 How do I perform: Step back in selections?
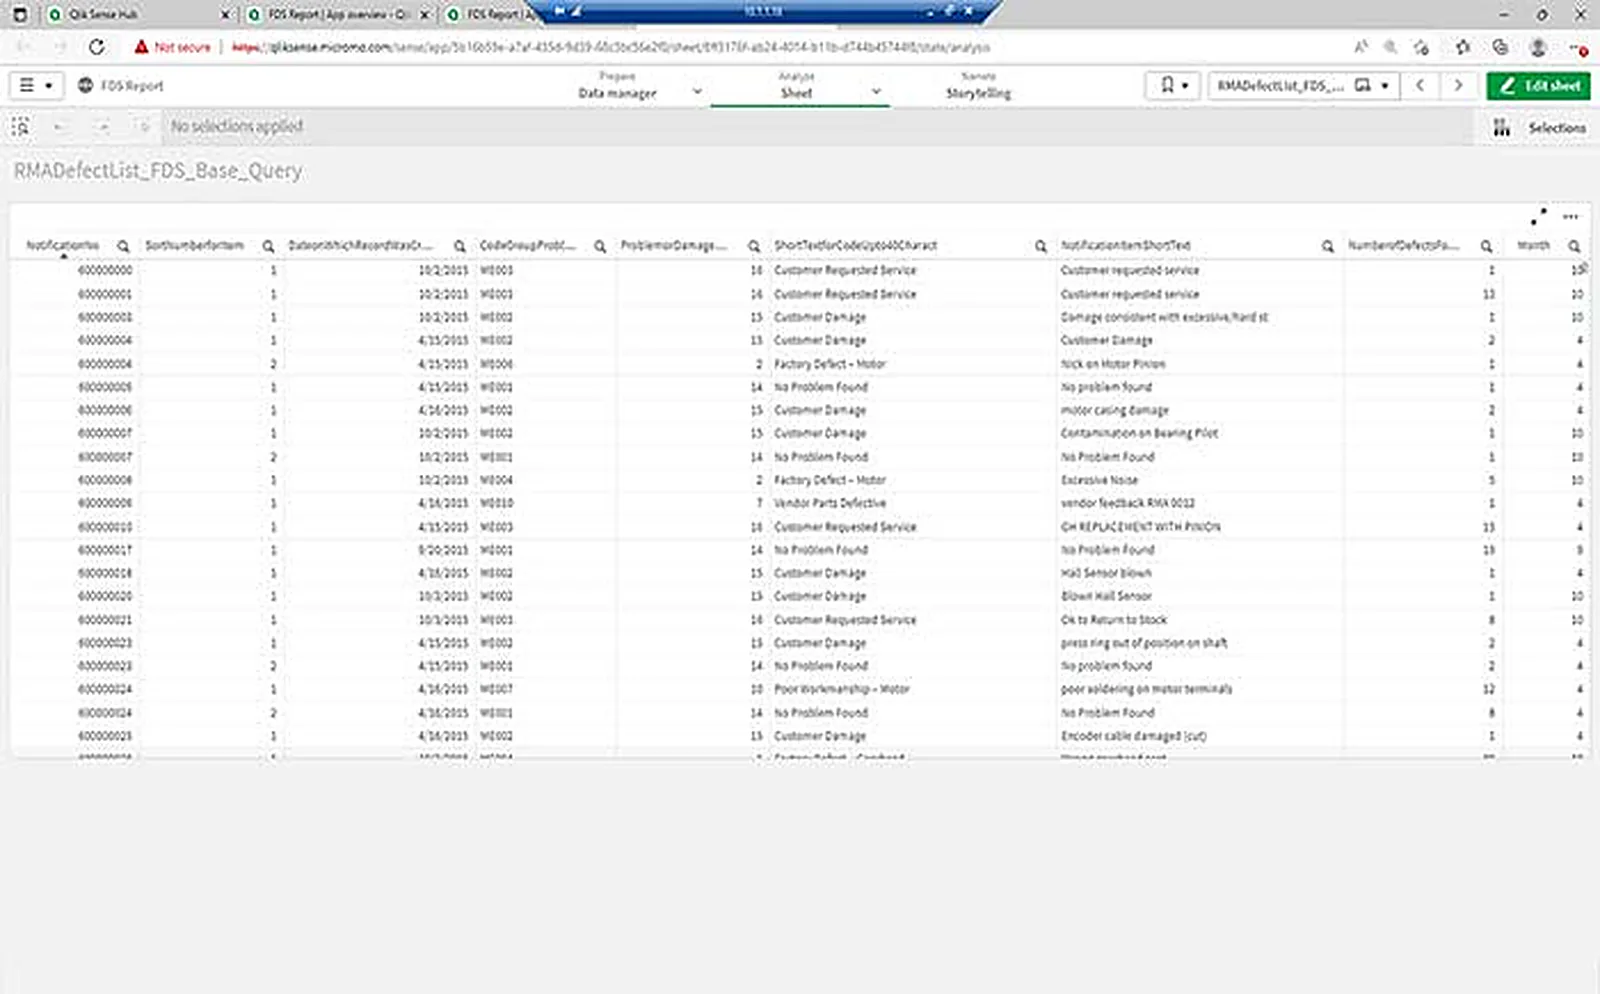(x=59, y=127)
